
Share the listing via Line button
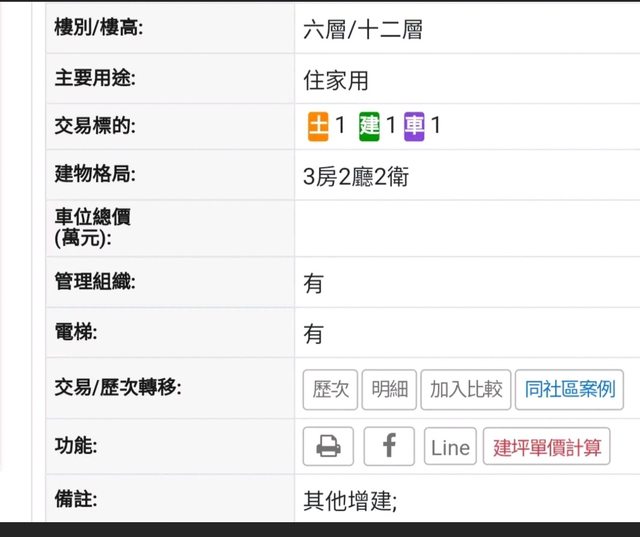[450, 447]
